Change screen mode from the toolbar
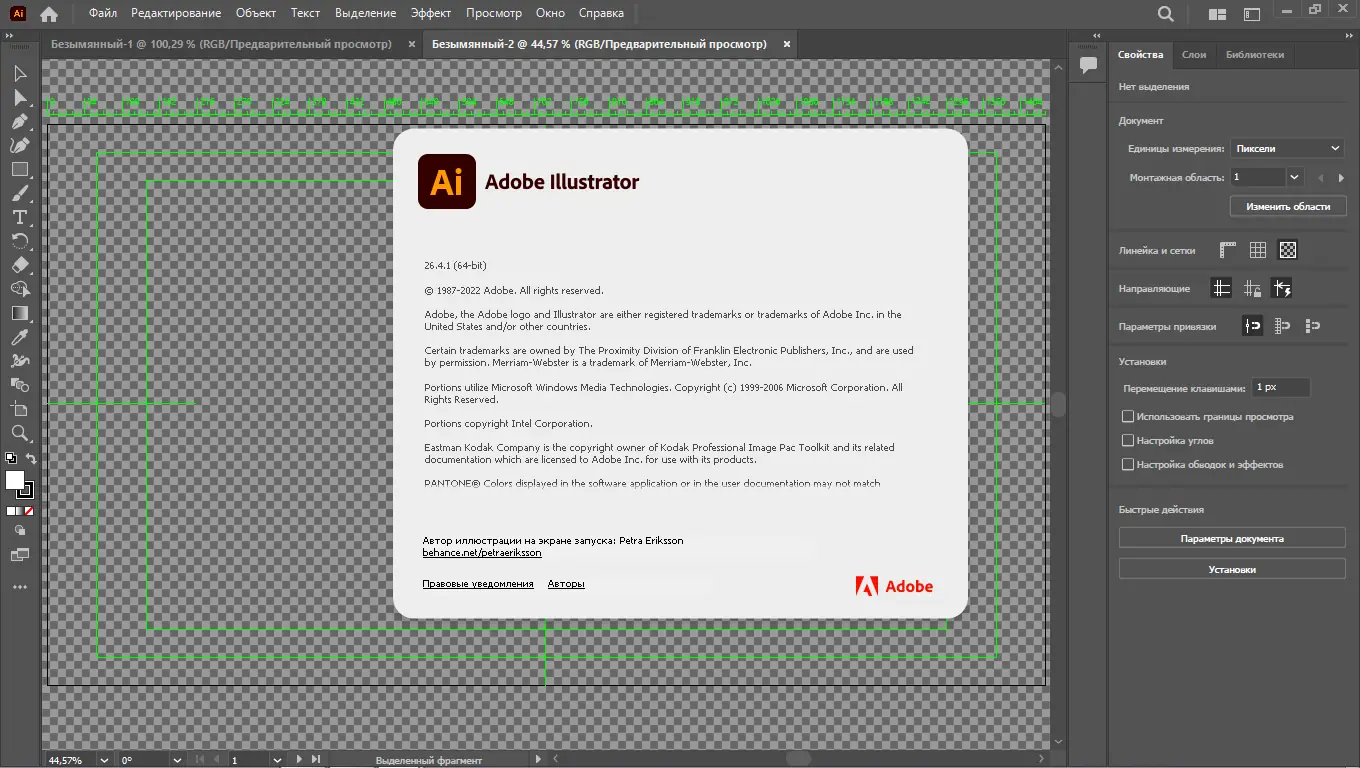This screenshot has width=1360, height=768. click(x=20, y=555)
